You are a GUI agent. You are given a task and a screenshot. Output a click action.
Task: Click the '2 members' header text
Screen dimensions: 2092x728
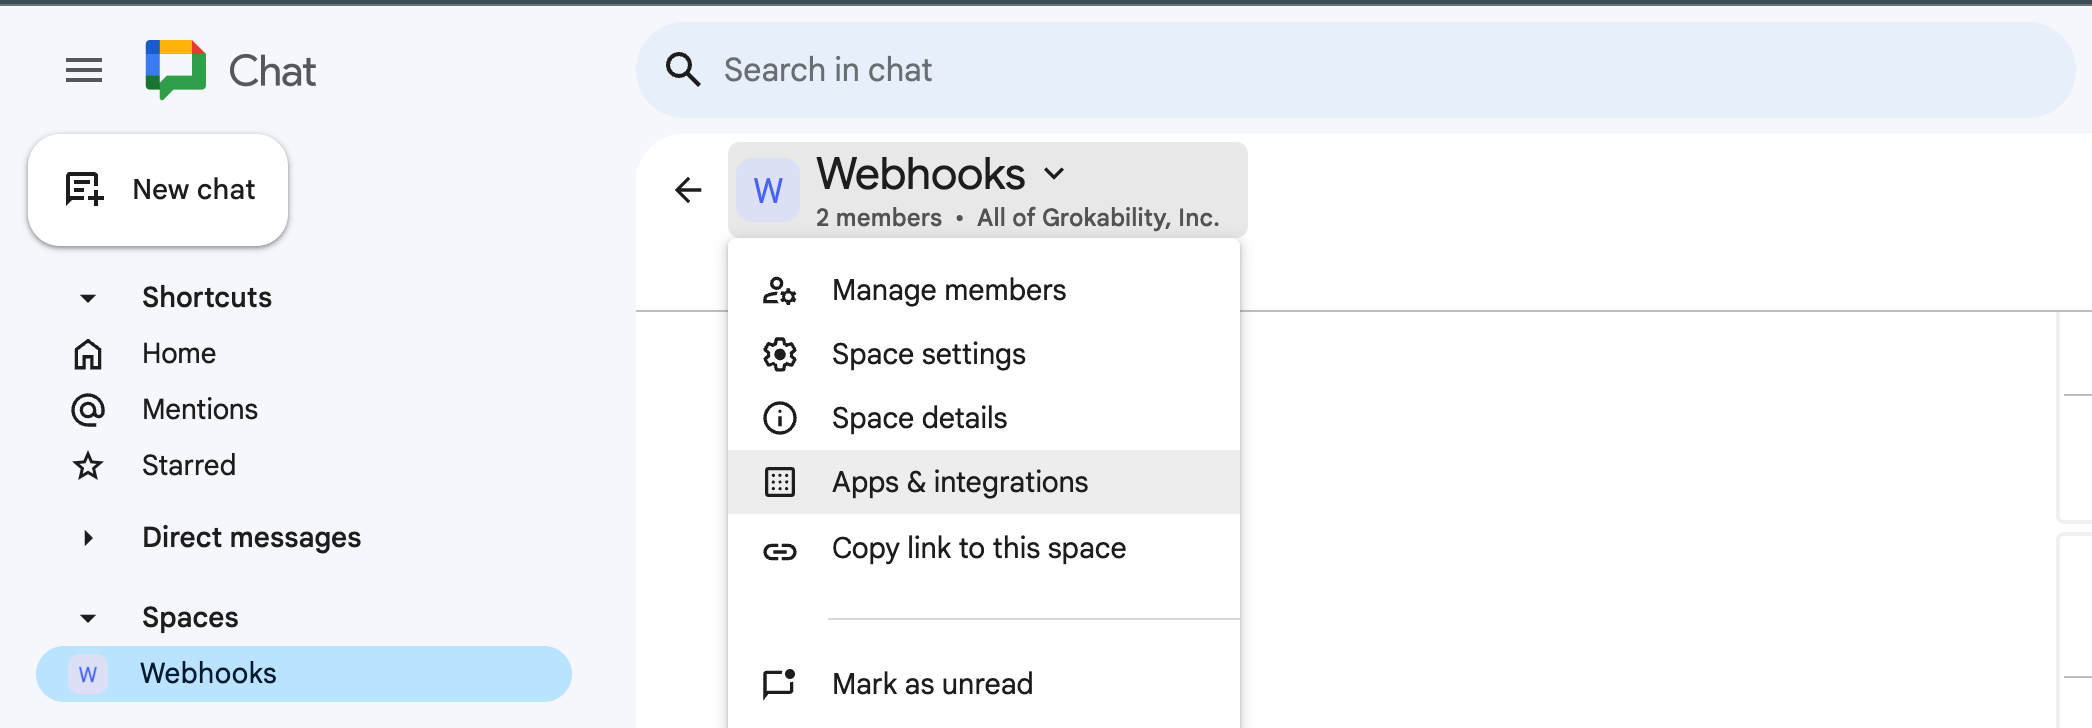pos(879,218)
